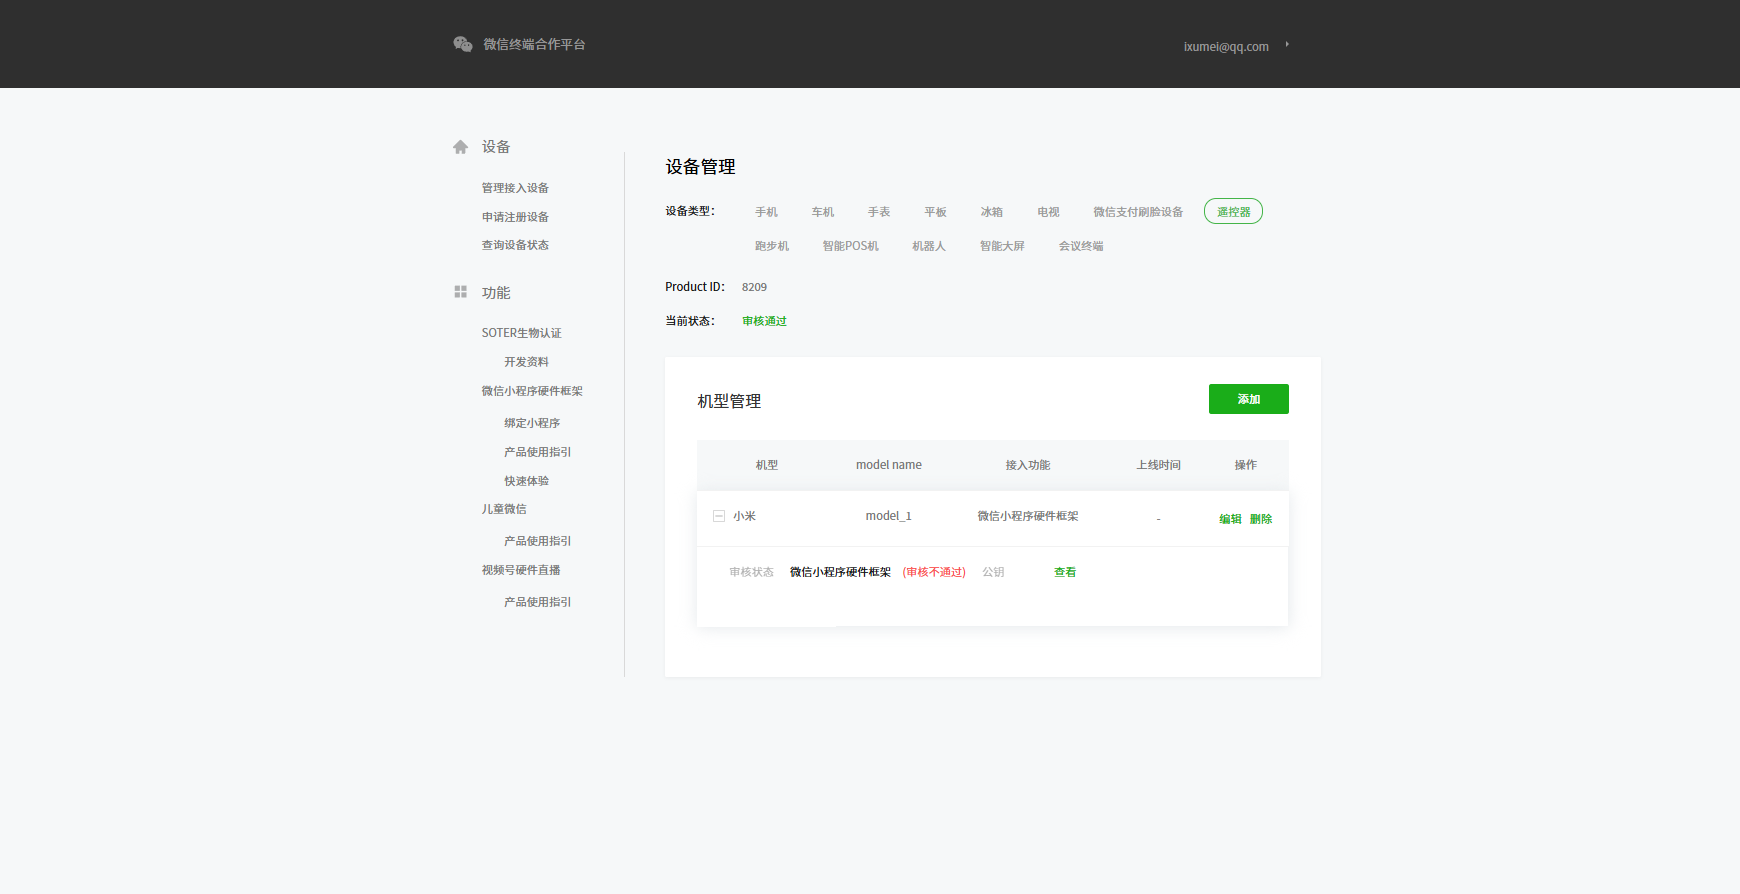1740x894 pixels.
Task: Select the 智能POS机 device type
Action: 850,246
